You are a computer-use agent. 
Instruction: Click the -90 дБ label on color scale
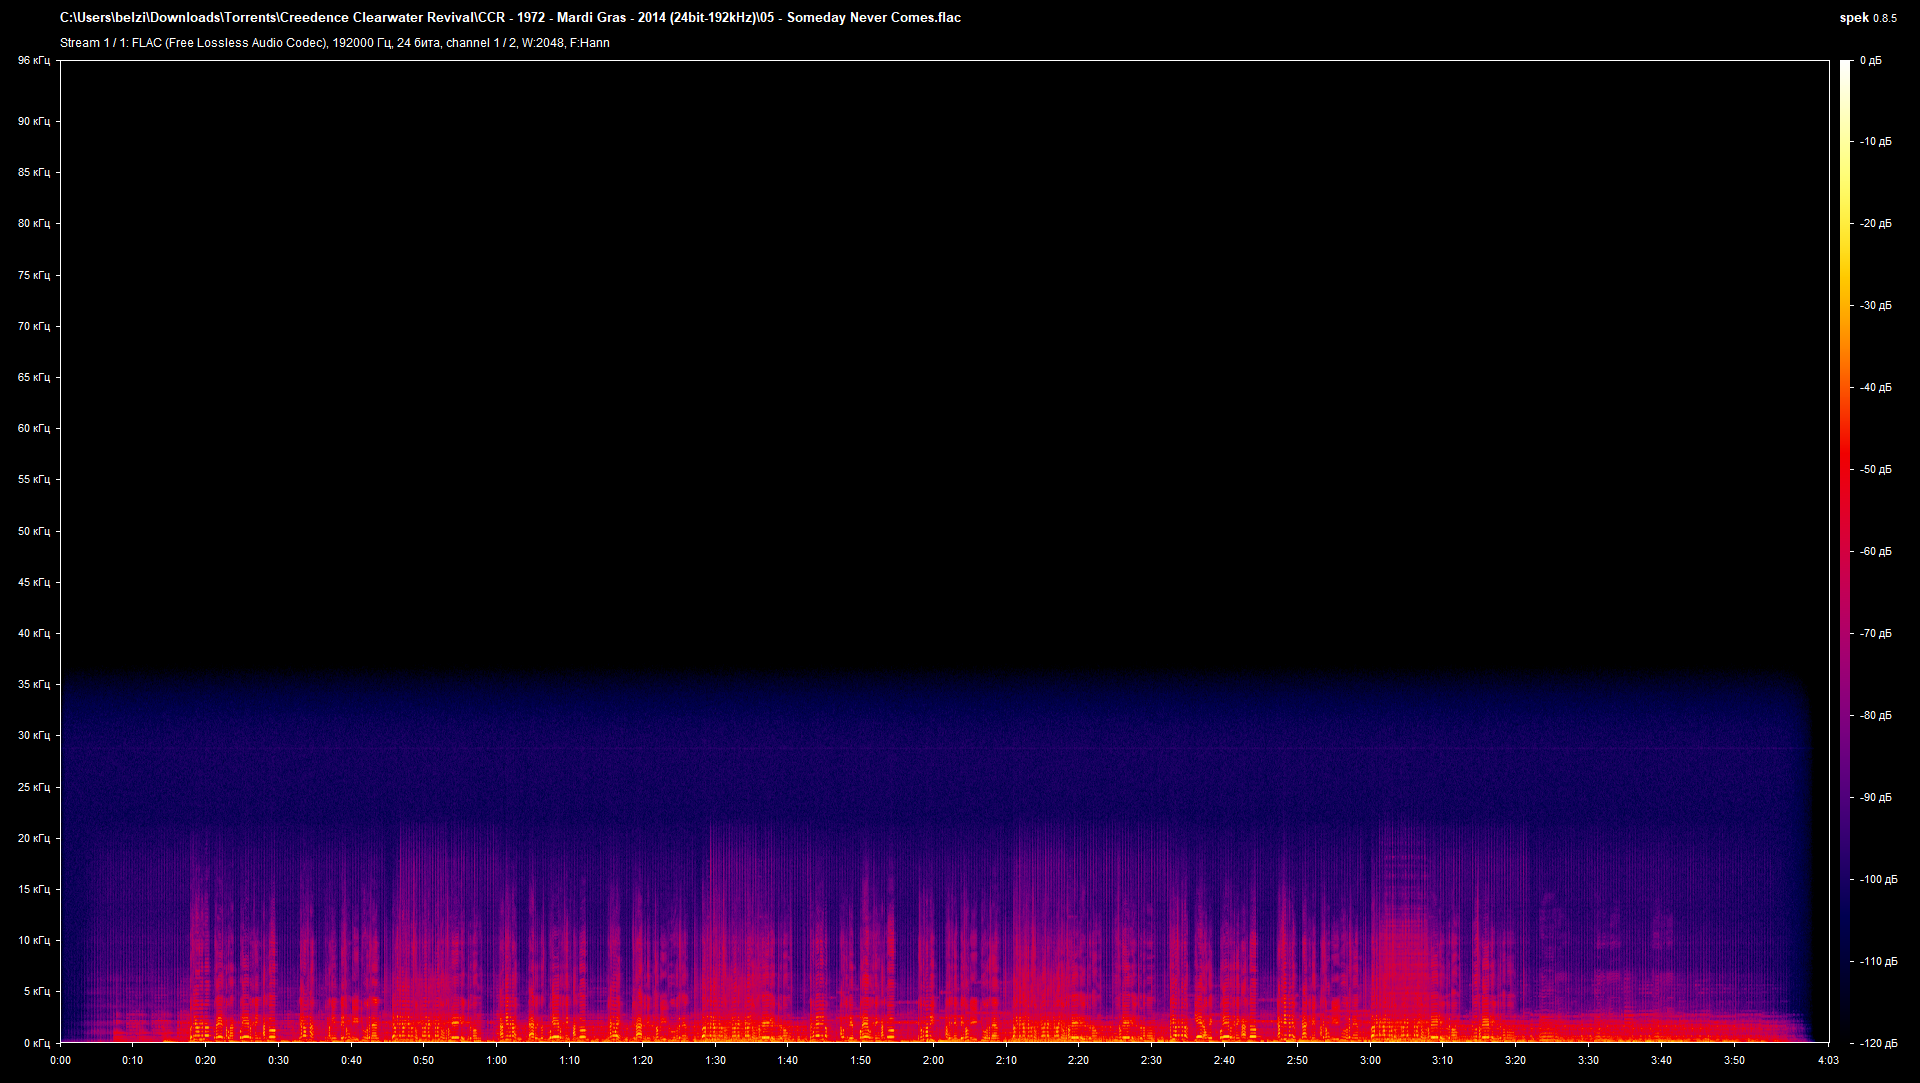(x=1876, y=797)
